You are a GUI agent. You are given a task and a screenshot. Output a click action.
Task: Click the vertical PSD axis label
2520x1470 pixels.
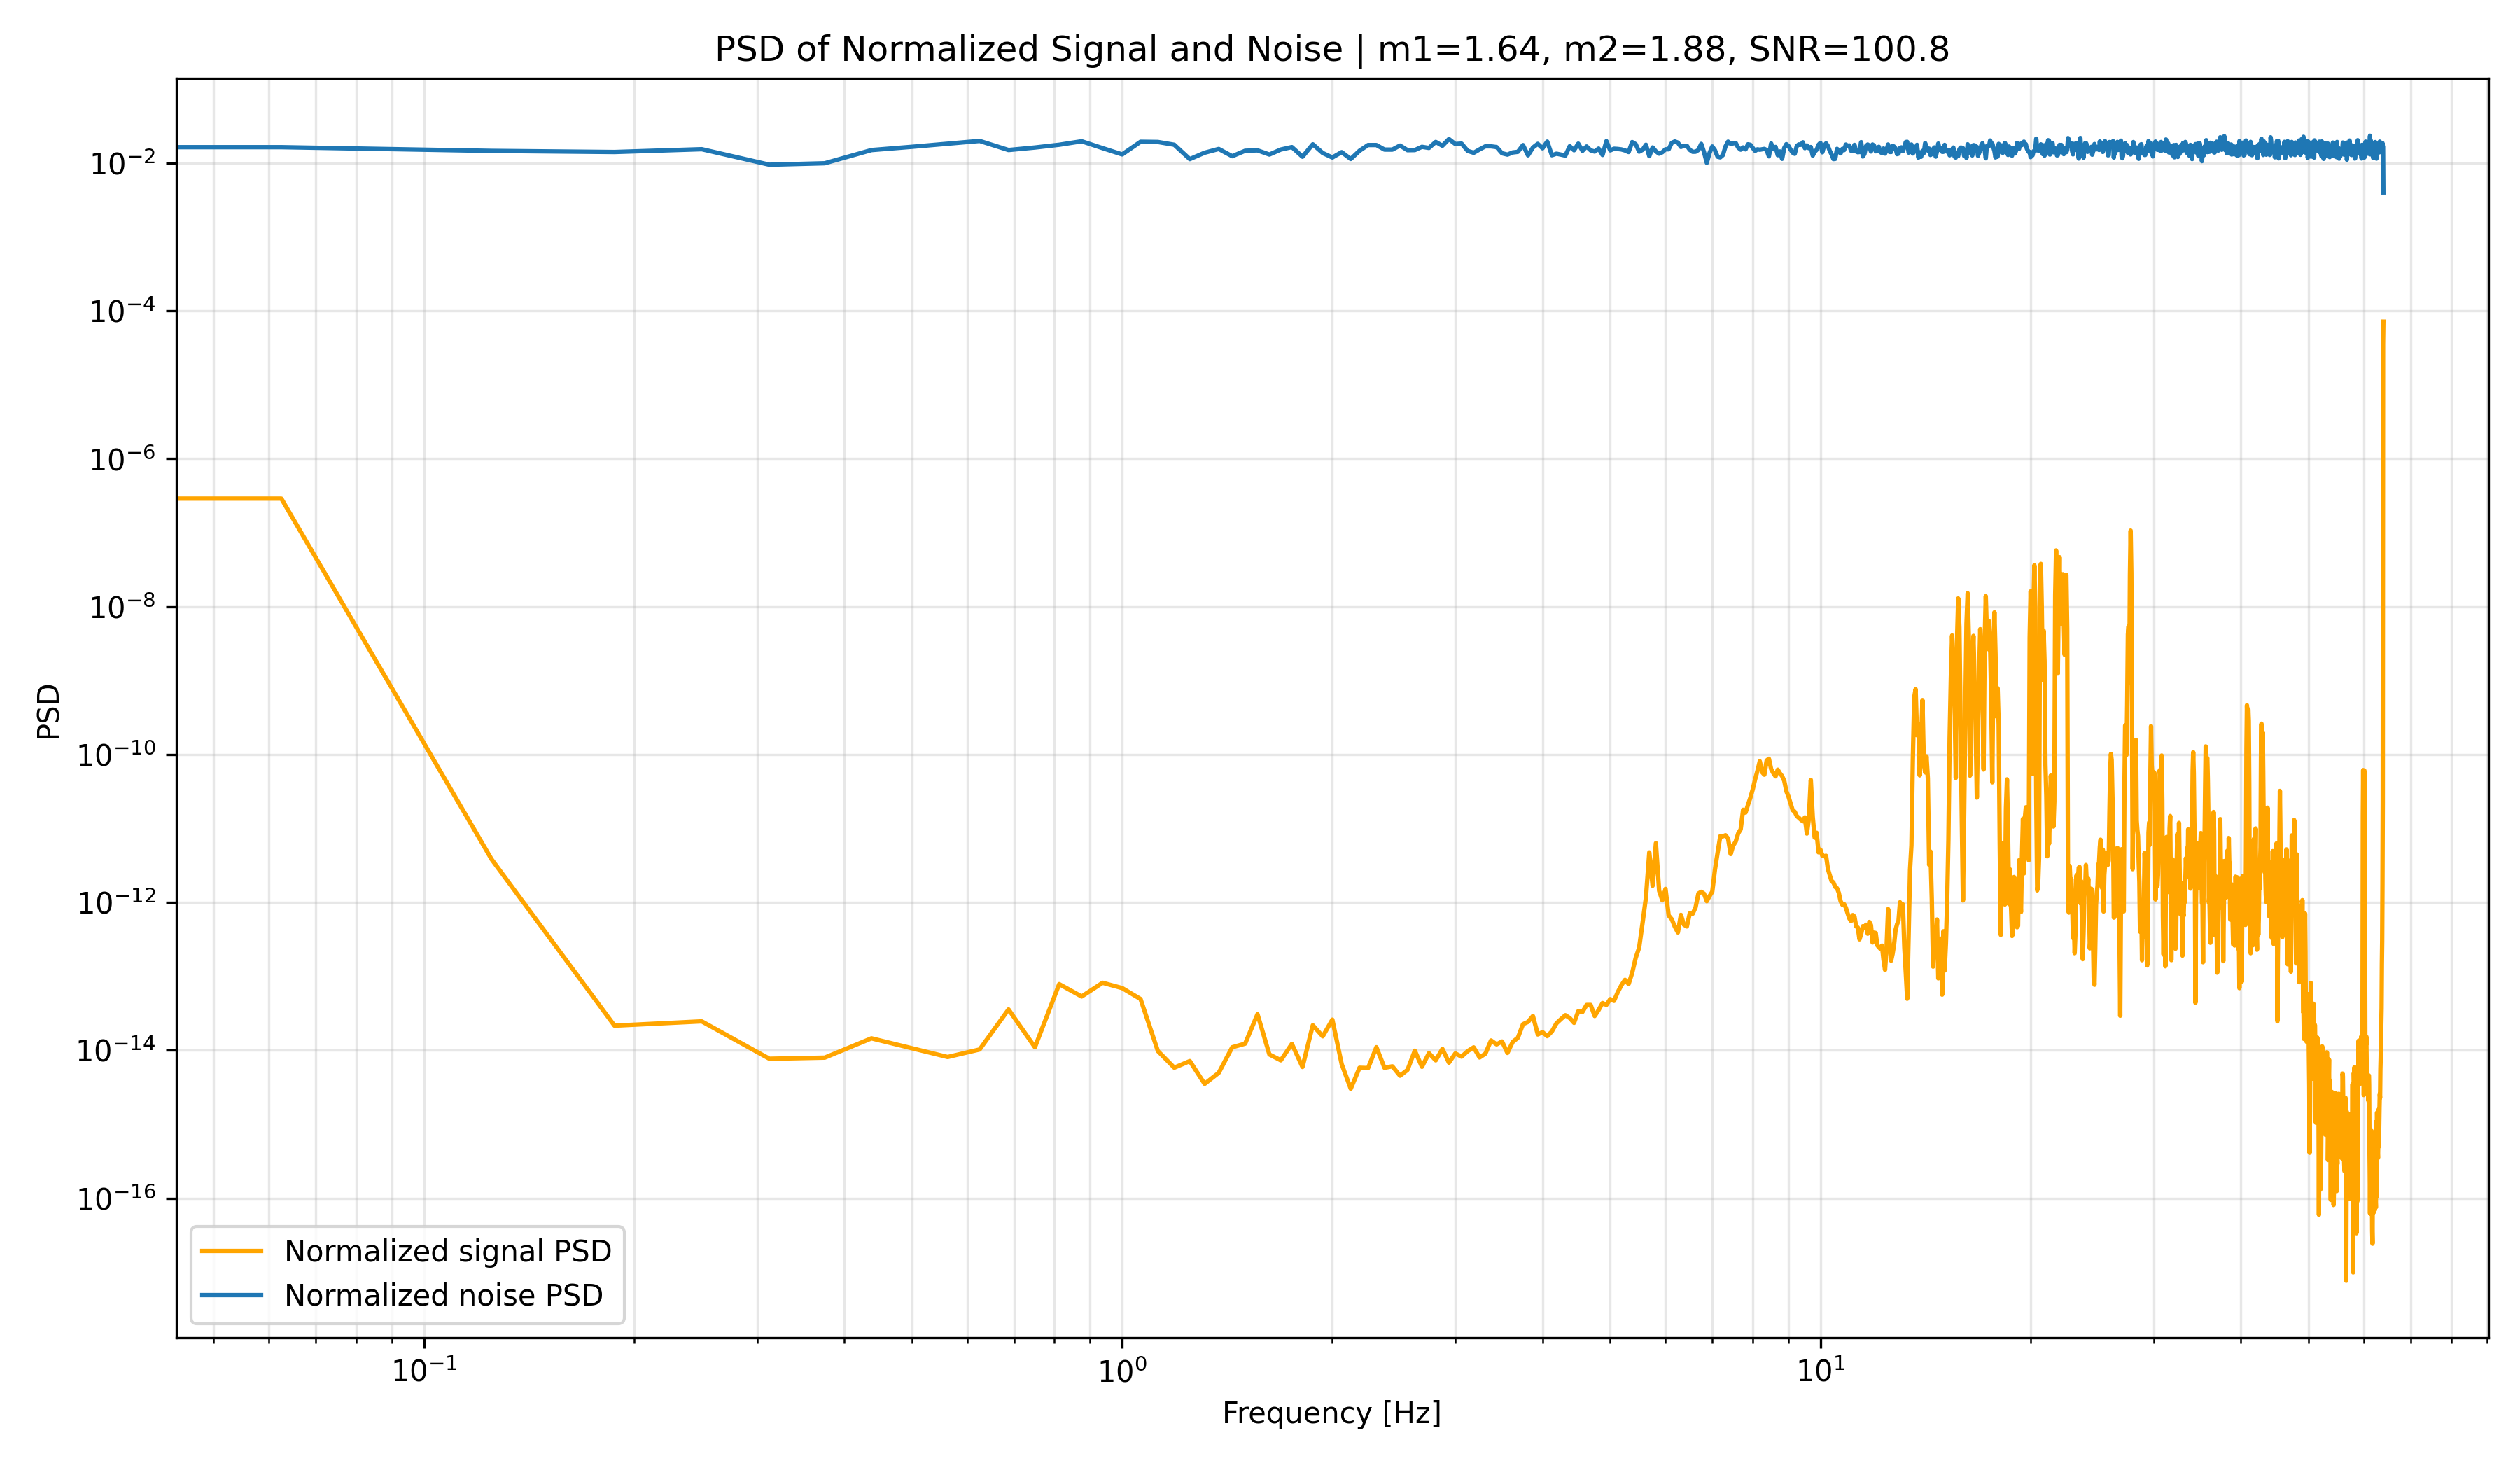click(x=48, y=711)
